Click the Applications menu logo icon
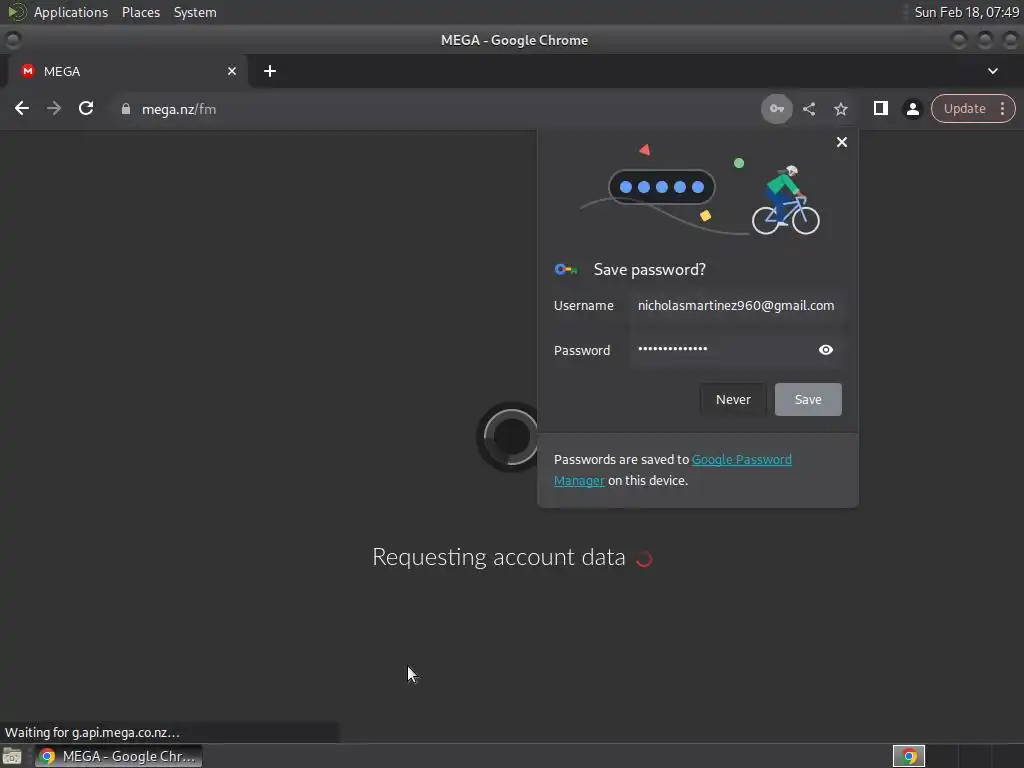 click(x=16, y=12)
